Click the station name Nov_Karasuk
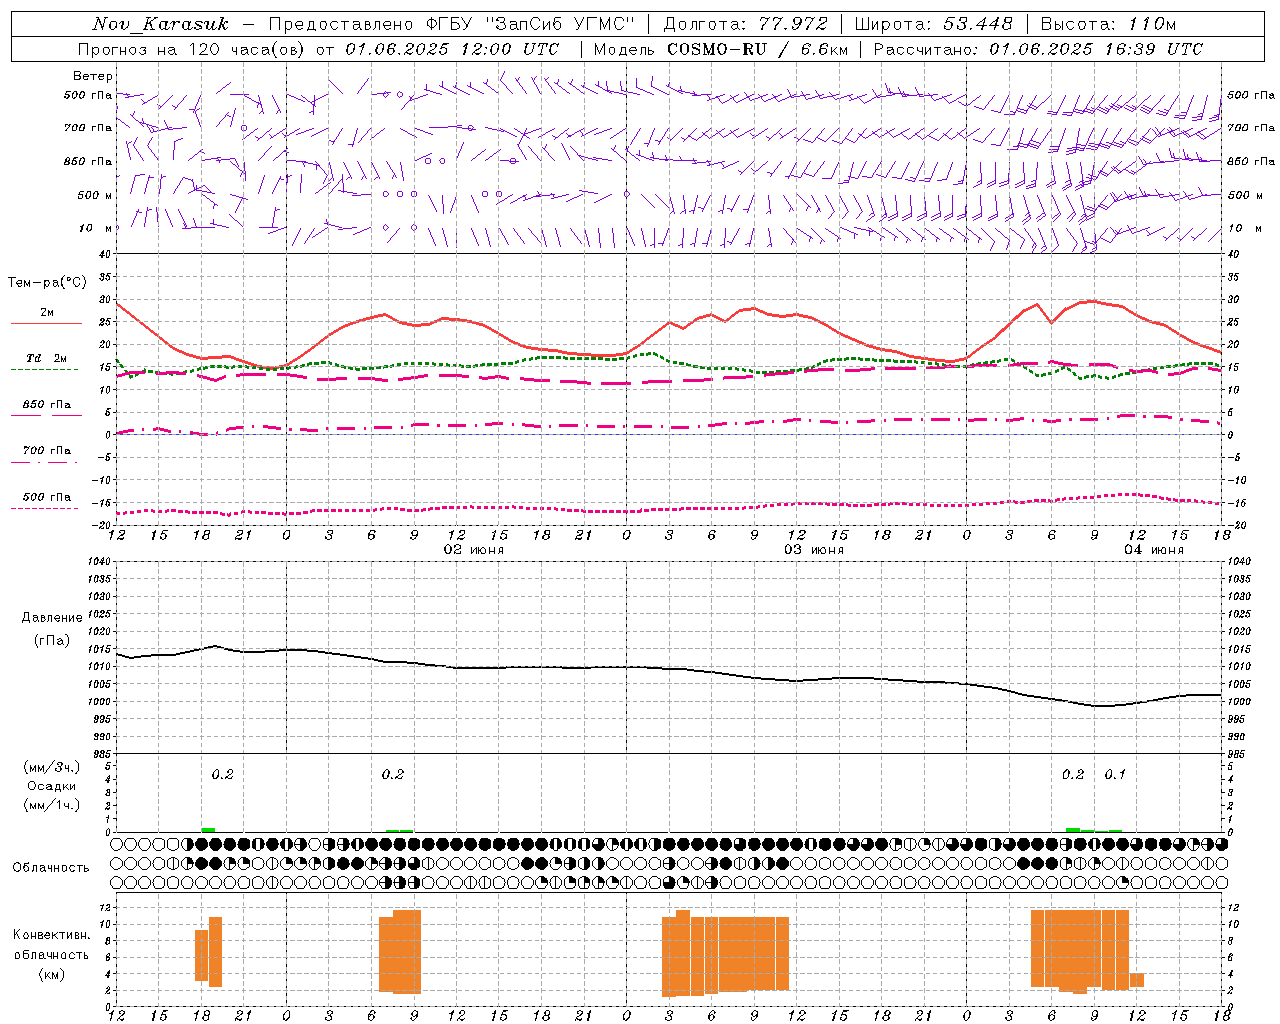This screenshot has width=1280, height=1024. pos(160,24)
